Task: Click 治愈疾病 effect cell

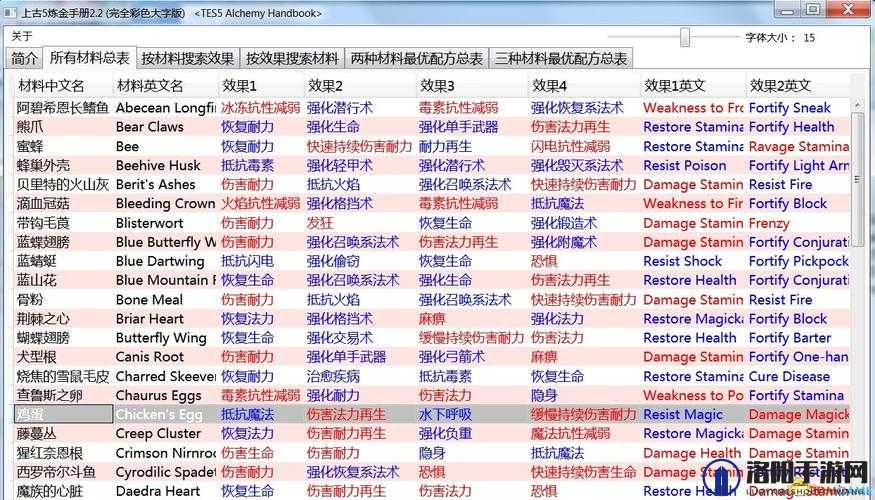Action: point(333,376)
